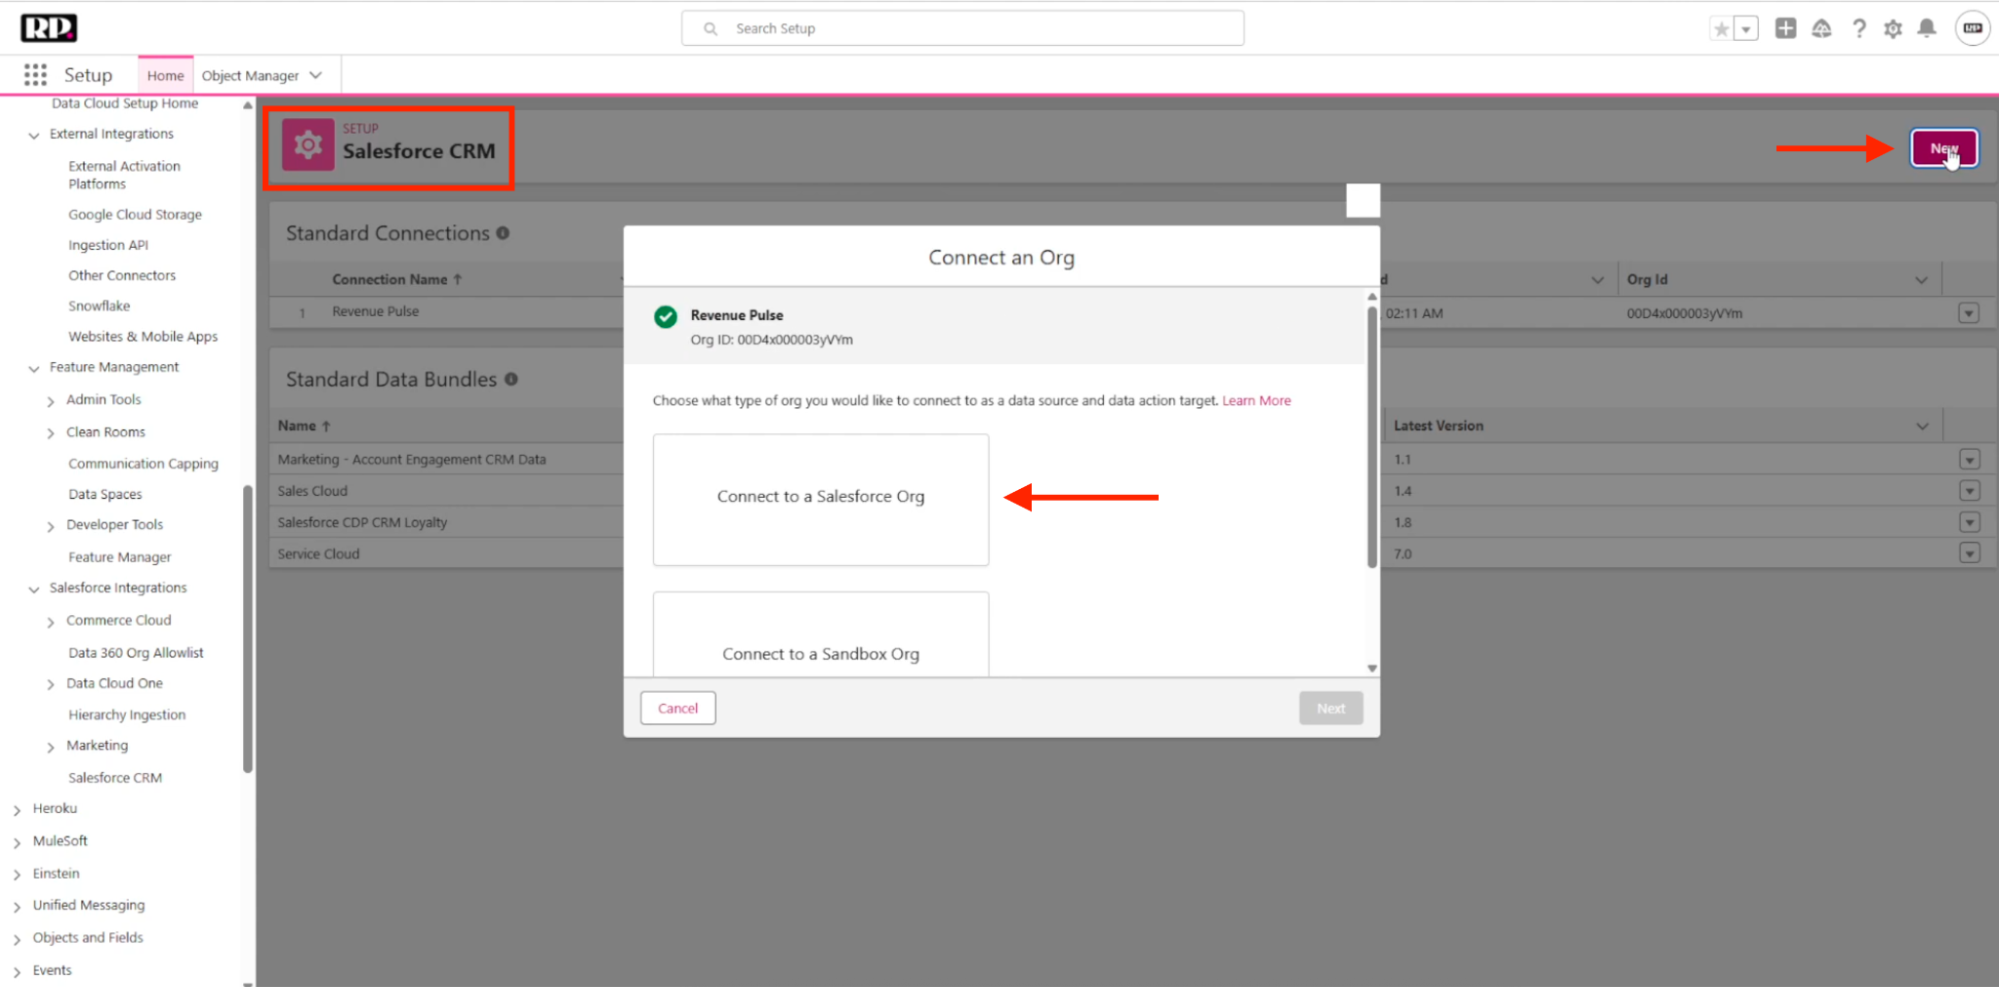Viewport: 1999px width, 987px height.
Task: Expand the Heroku sidebar section
Action: [x=17, y=810]
